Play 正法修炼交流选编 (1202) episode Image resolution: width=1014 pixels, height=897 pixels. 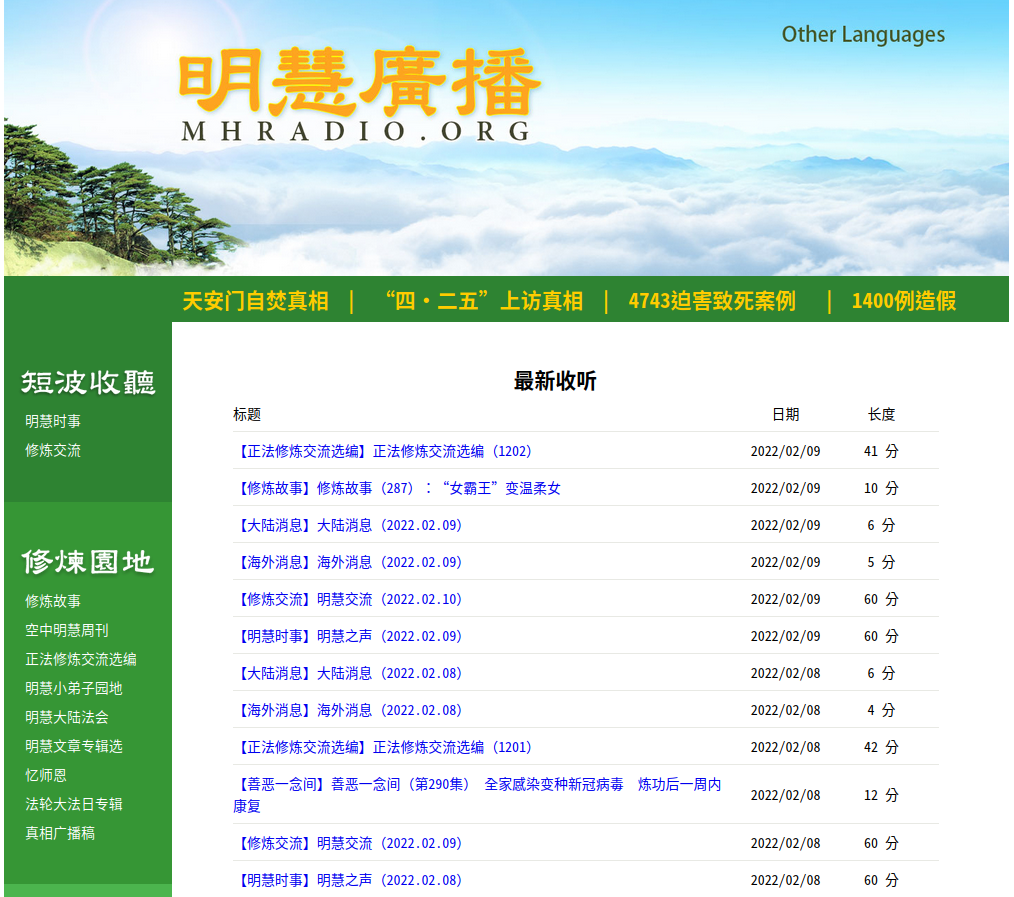[385, 451]
